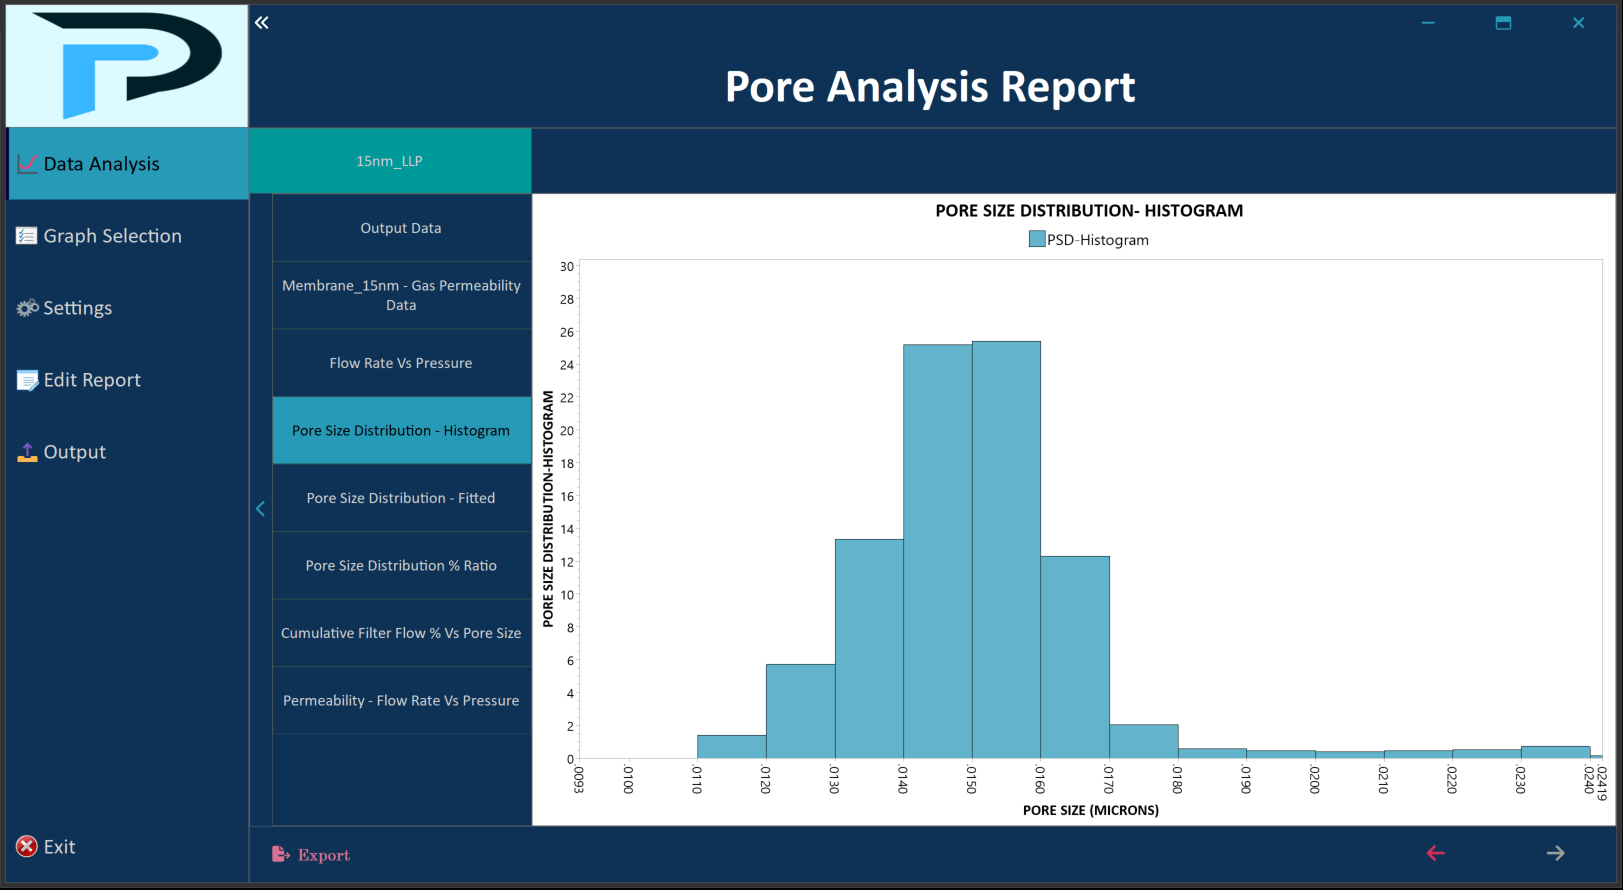The height and width of the screenshot is (890, 1623).
Task: Go back with the red left arrow
Action: [x=1435, y=853]
